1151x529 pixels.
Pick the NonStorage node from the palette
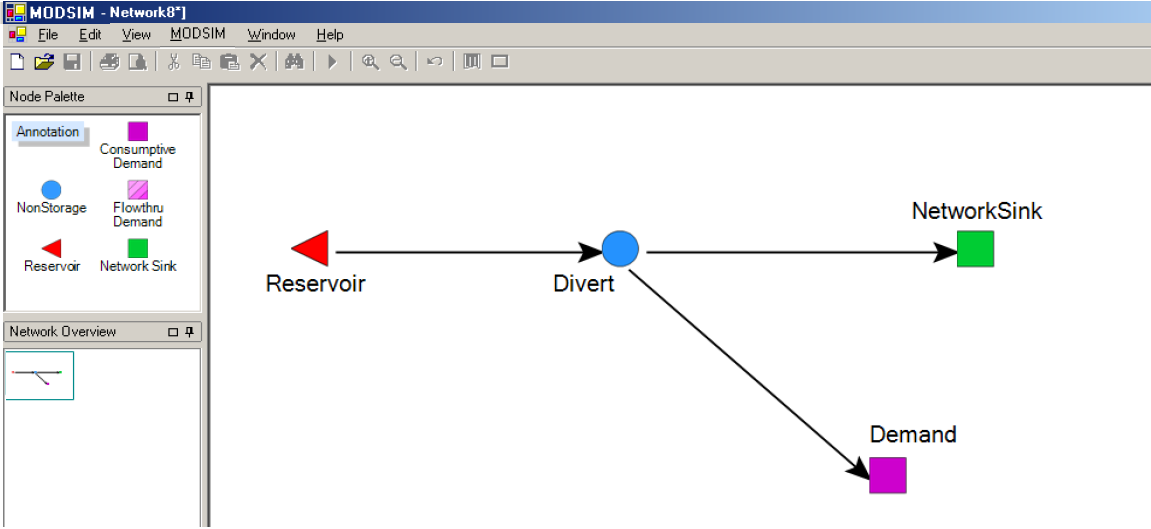(x=51, y=190)
